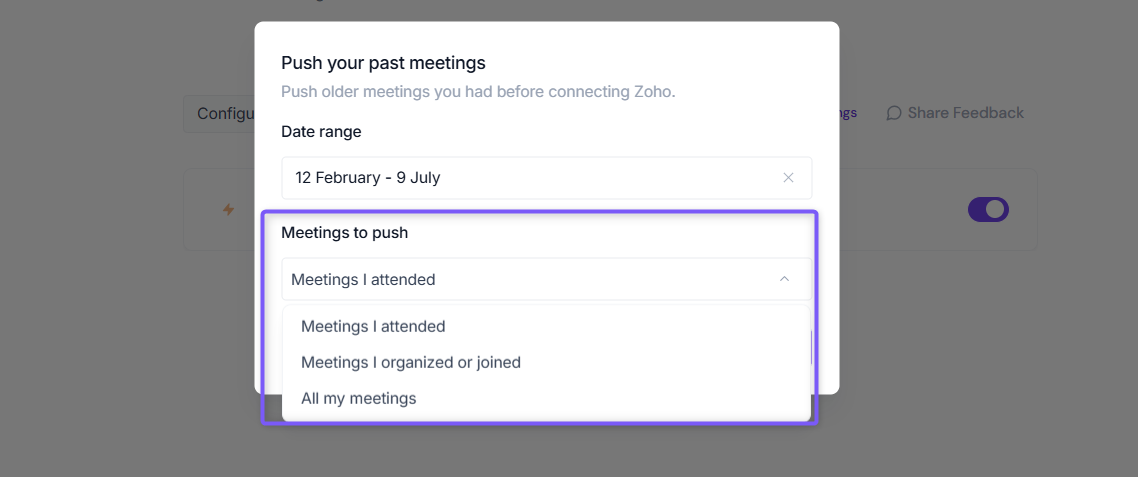
Task: Click the Share Feedback link text
Action: [x=965, y=113]
